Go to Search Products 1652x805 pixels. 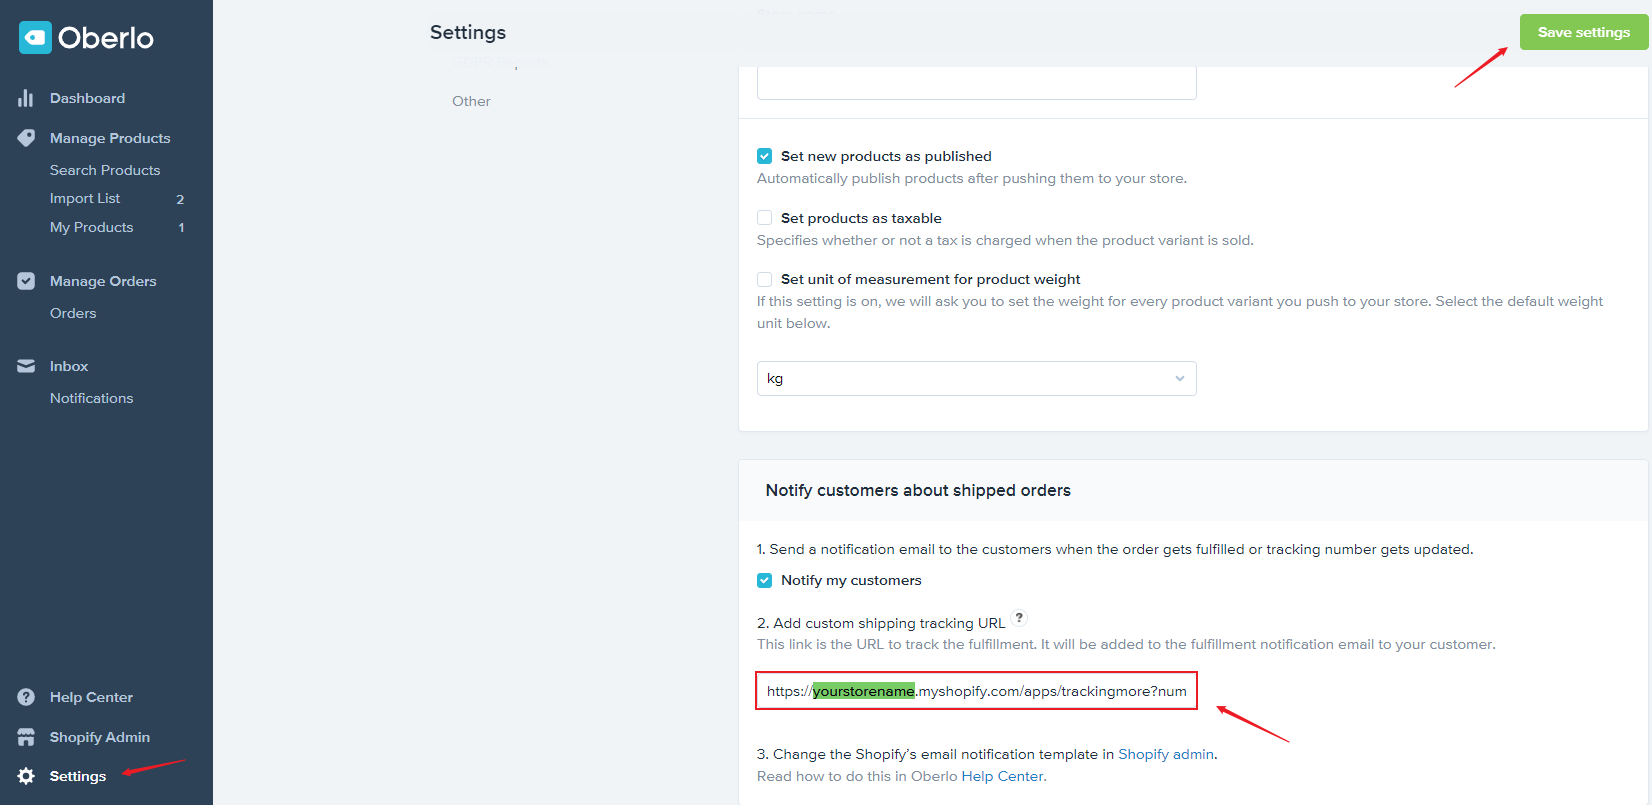click(105, 170)
